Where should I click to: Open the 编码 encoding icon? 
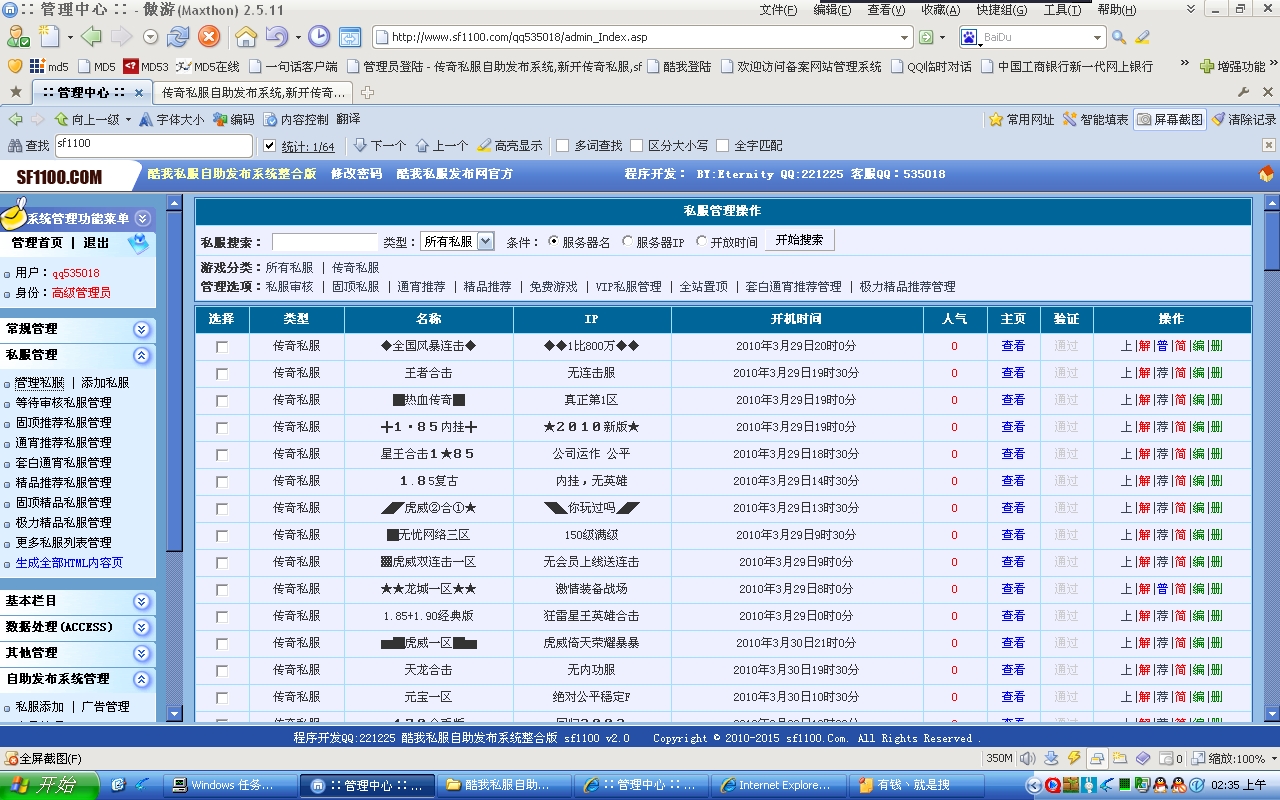click(x=220, y=119)
